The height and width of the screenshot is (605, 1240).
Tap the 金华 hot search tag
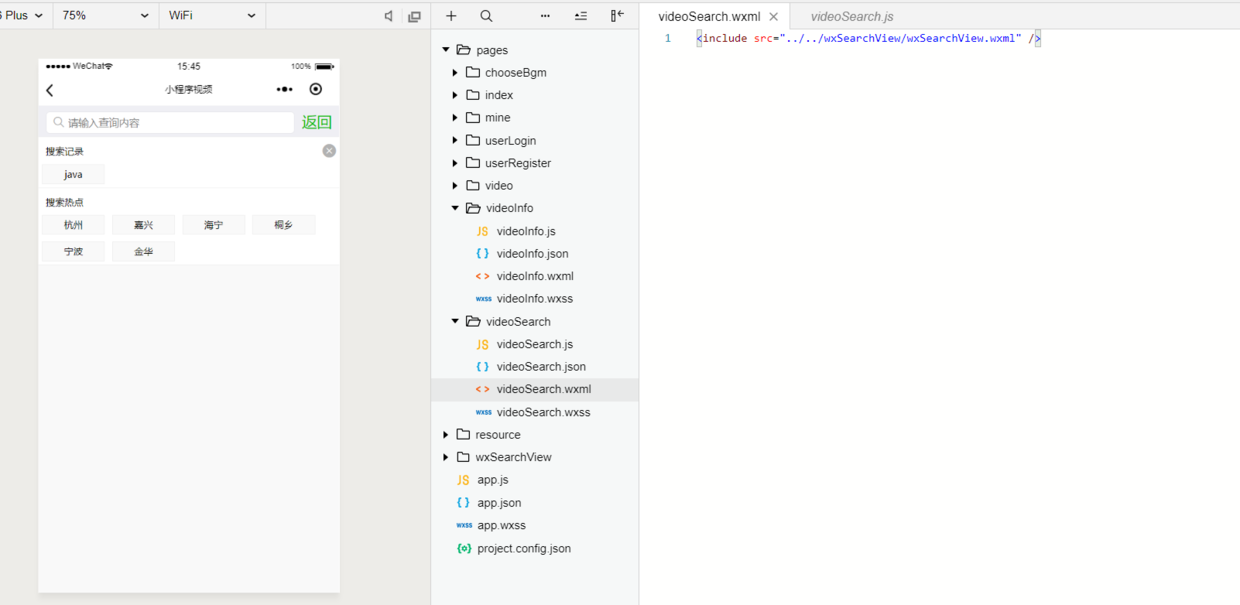[143, 252]
